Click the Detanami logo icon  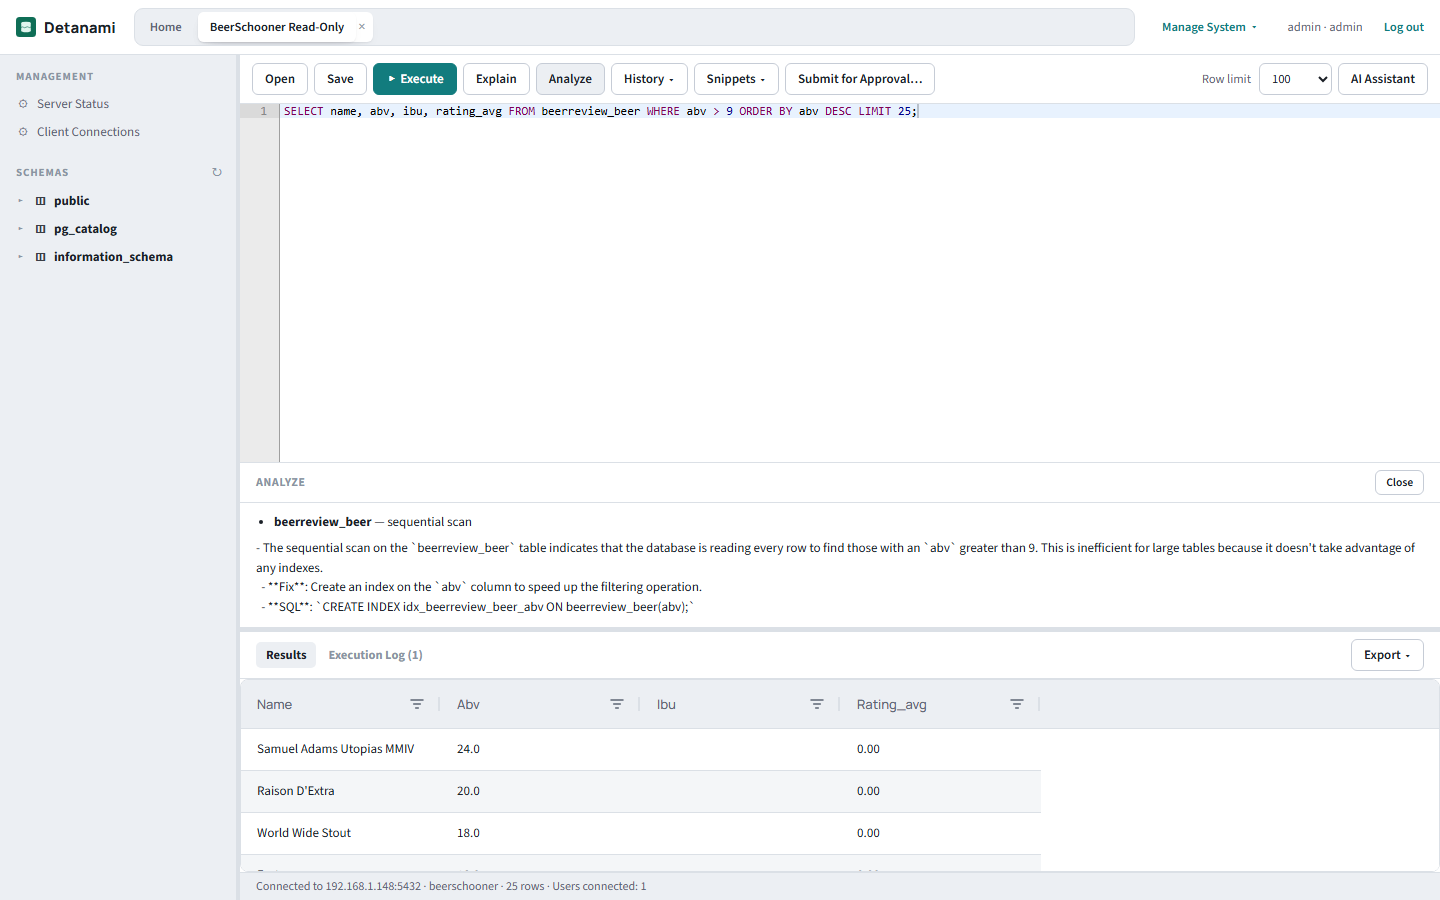26,27
